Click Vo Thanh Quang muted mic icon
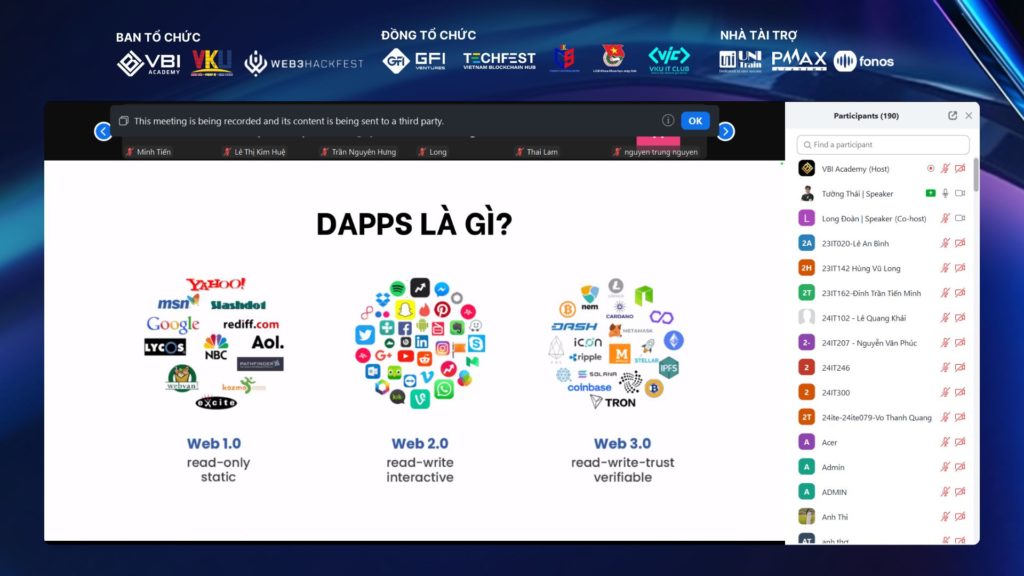This screenshot has width=1024, height=576. point(945,417)
